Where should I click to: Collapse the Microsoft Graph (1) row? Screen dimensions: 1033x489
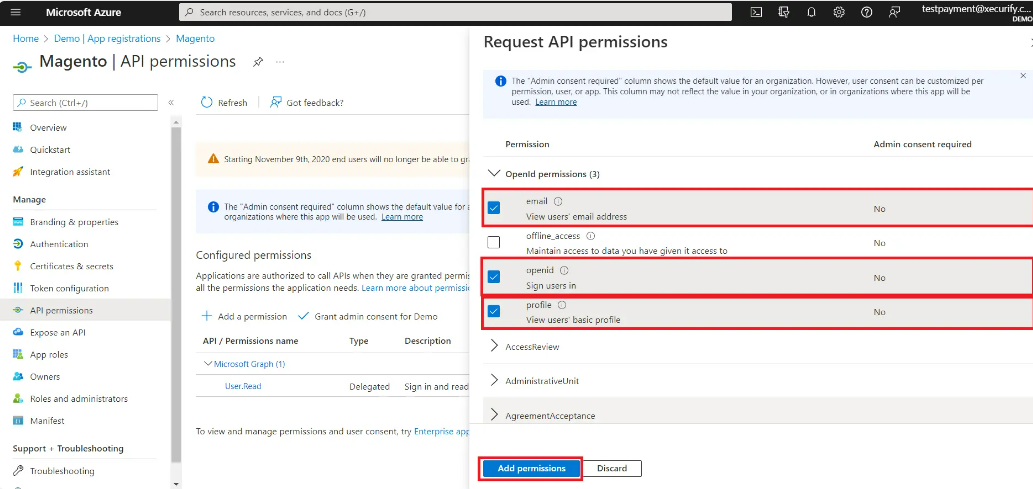click(208, 364)
